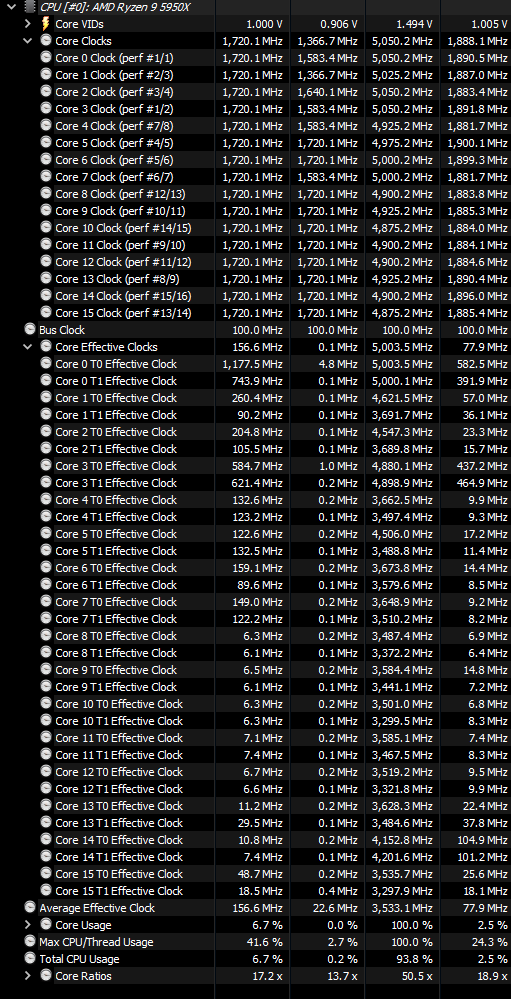
Task: Select the Core 13 Clock (perf #8/9) row
Action: click(x=256, y=278)
